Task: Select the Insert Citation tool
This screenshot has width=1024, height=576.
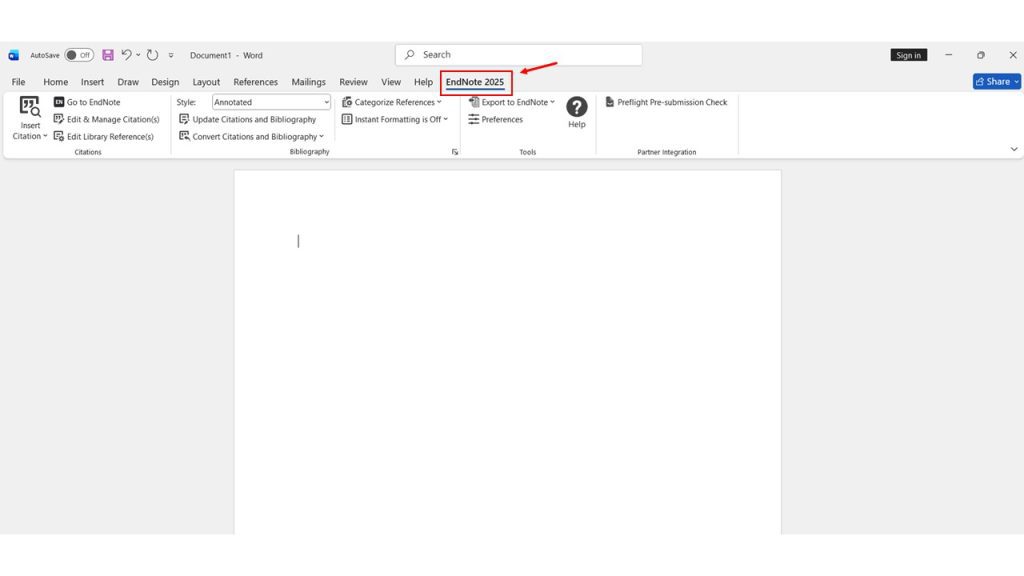Action: click(29, 117)
